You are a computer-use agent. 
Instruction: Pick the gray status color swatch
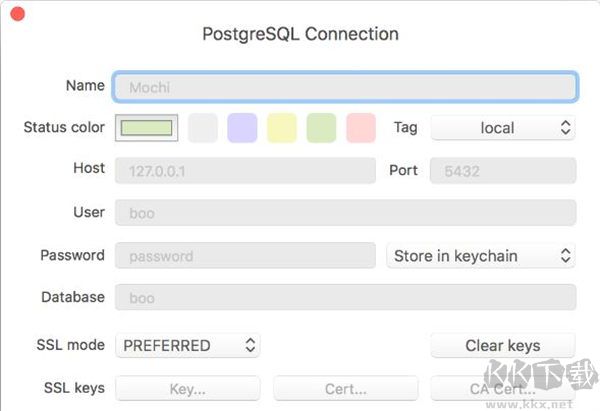203,128
